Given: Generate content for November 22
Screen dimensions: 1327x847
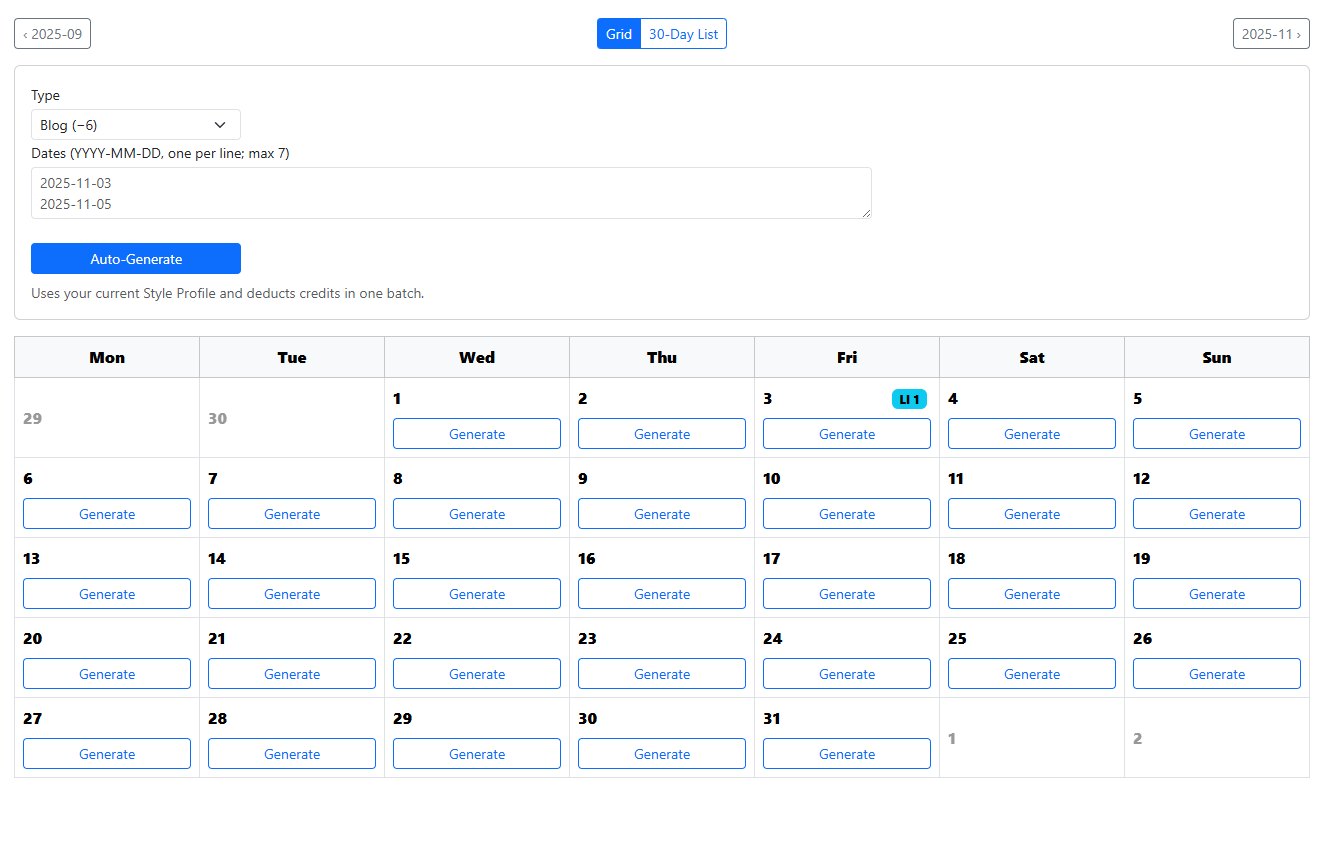Looking at the screenshot, I should pos(476,673).
